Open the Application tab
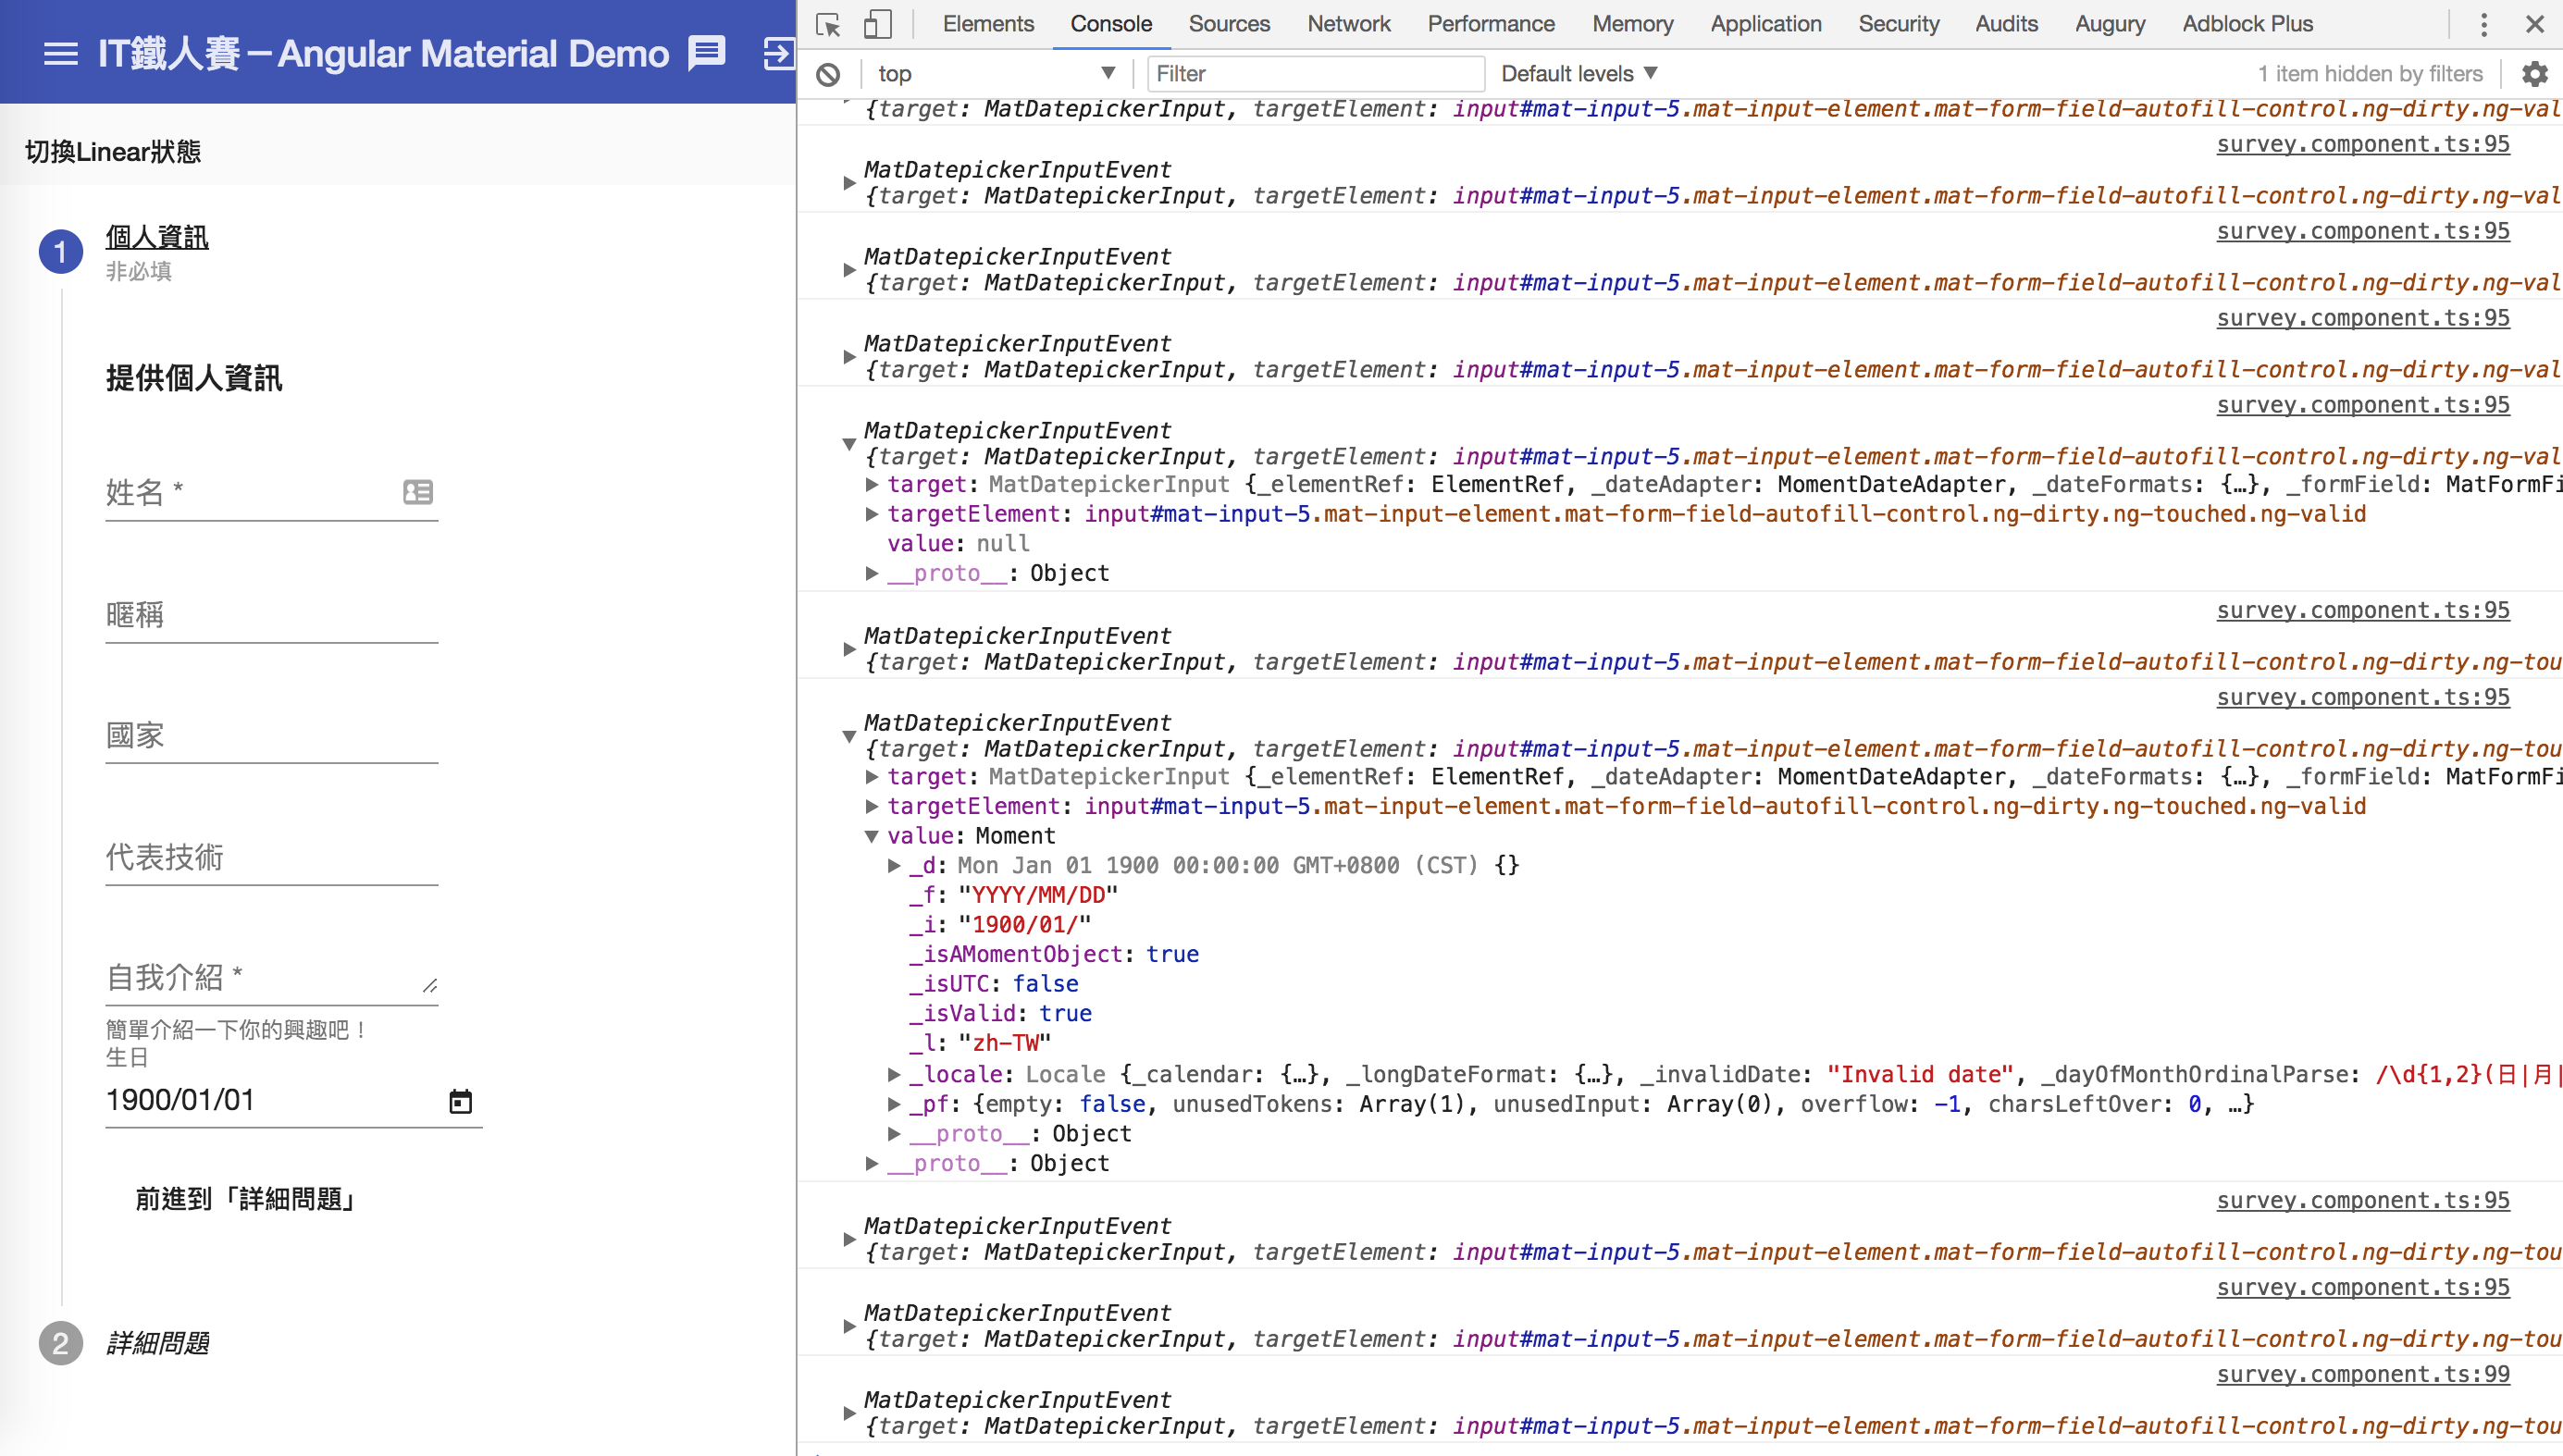Viewport: 2563px width, 1456px height. (x=1766, y=24)
